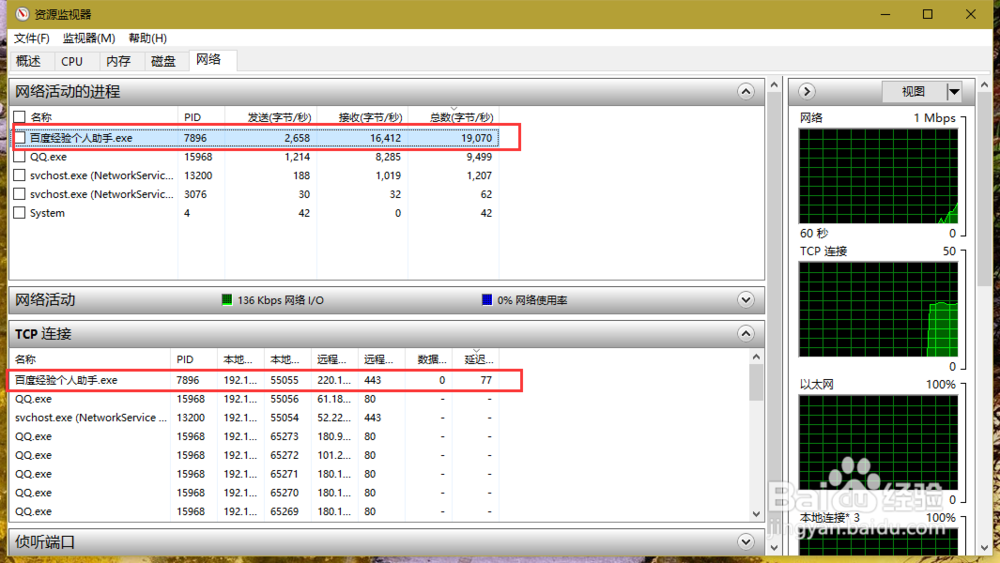The image size is (1000, 563).
Task: Open the 监视器(M) menu
Action: tap(89, 38)
